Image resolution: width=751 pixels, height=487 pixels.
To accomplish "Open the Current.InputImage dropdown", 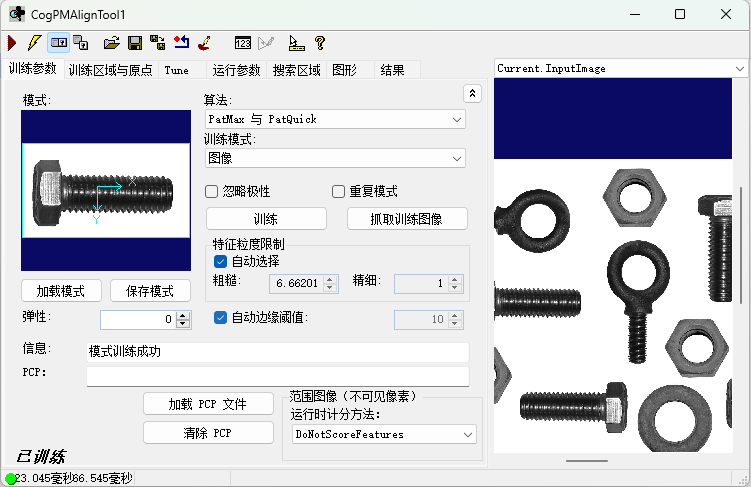I will coord(621,68).
